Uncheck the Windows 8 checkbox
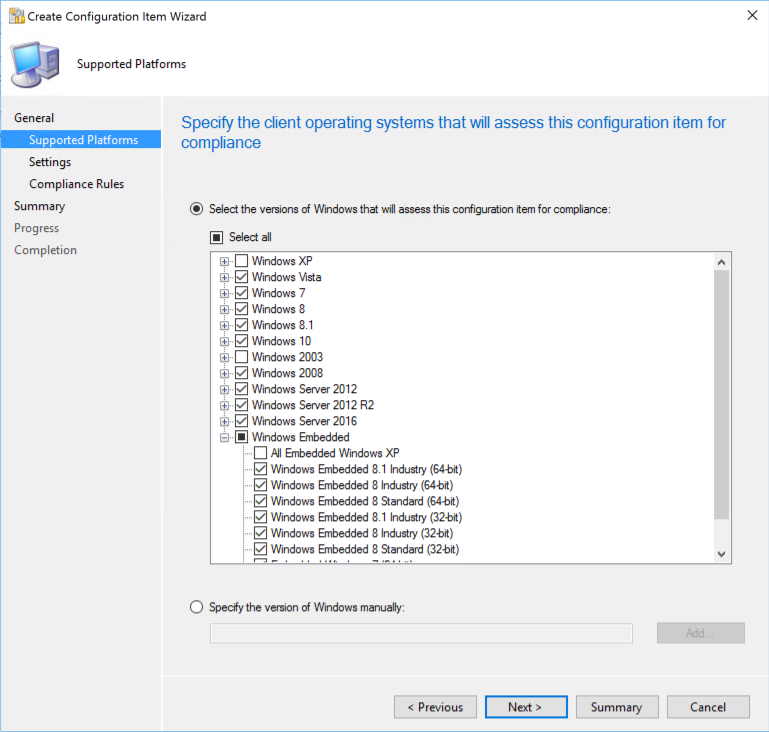The height and width of the screenshot is (732, 769). (241, 309)
